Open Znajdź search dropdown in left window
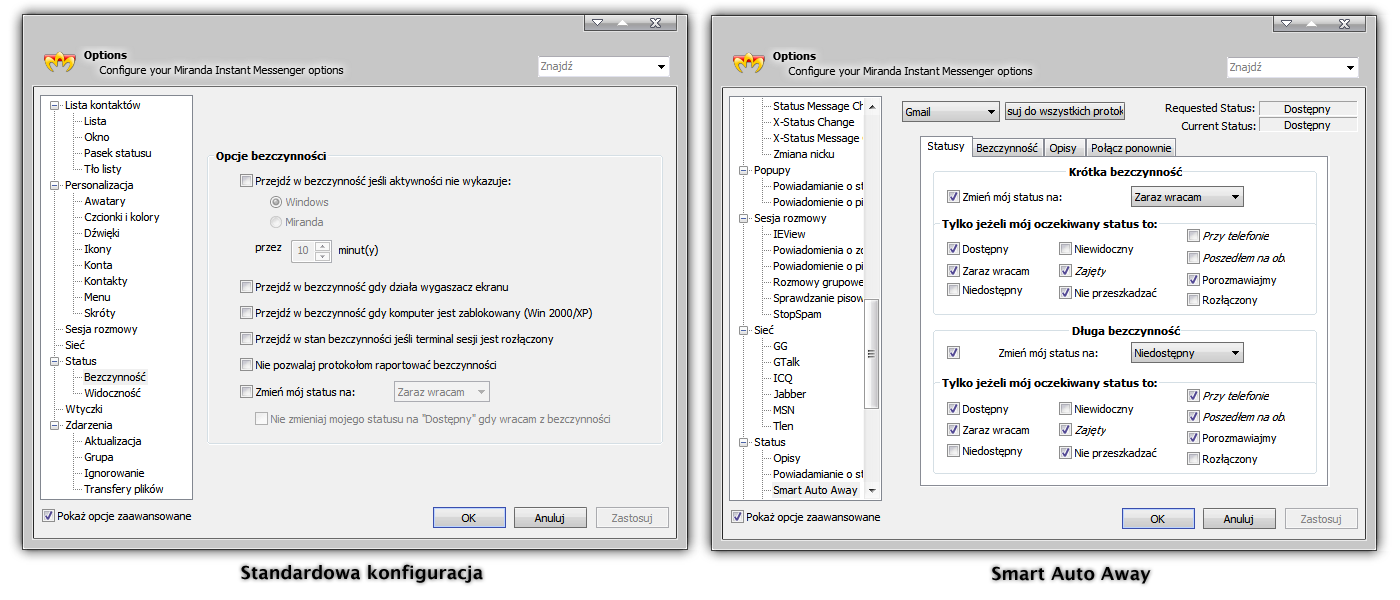 [661, 68]
